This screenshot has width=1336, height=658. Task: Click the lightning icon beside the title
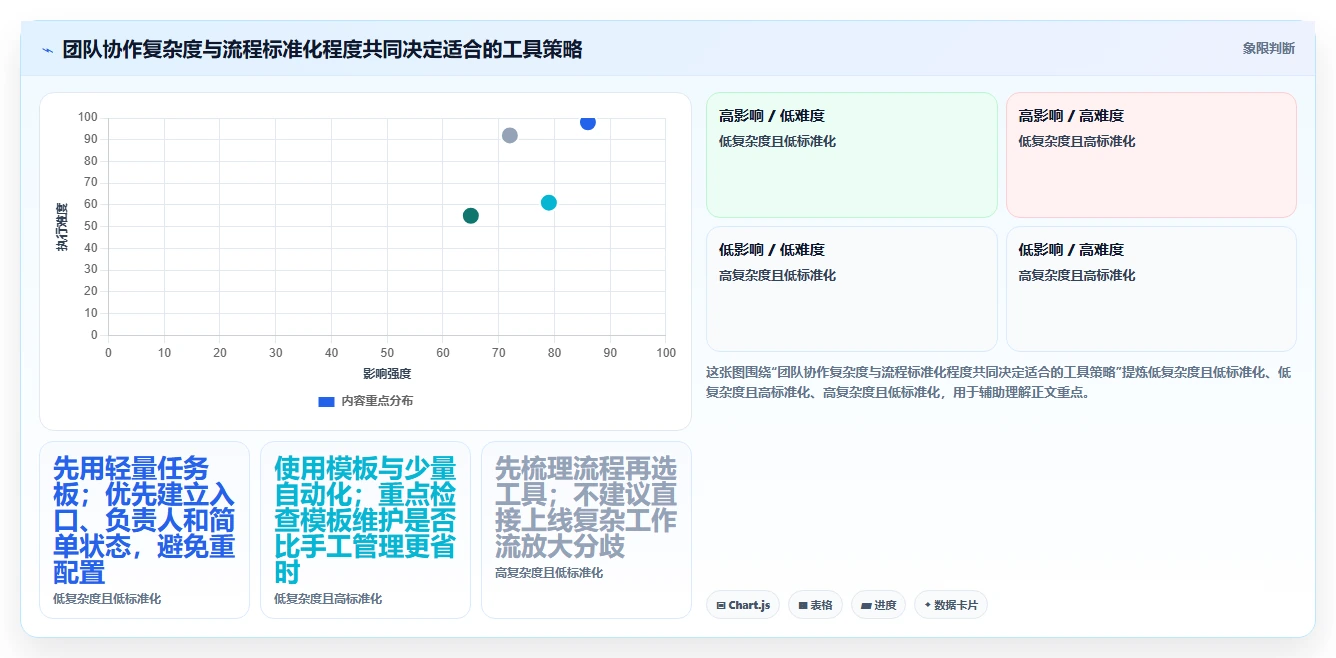coord(47,49)
